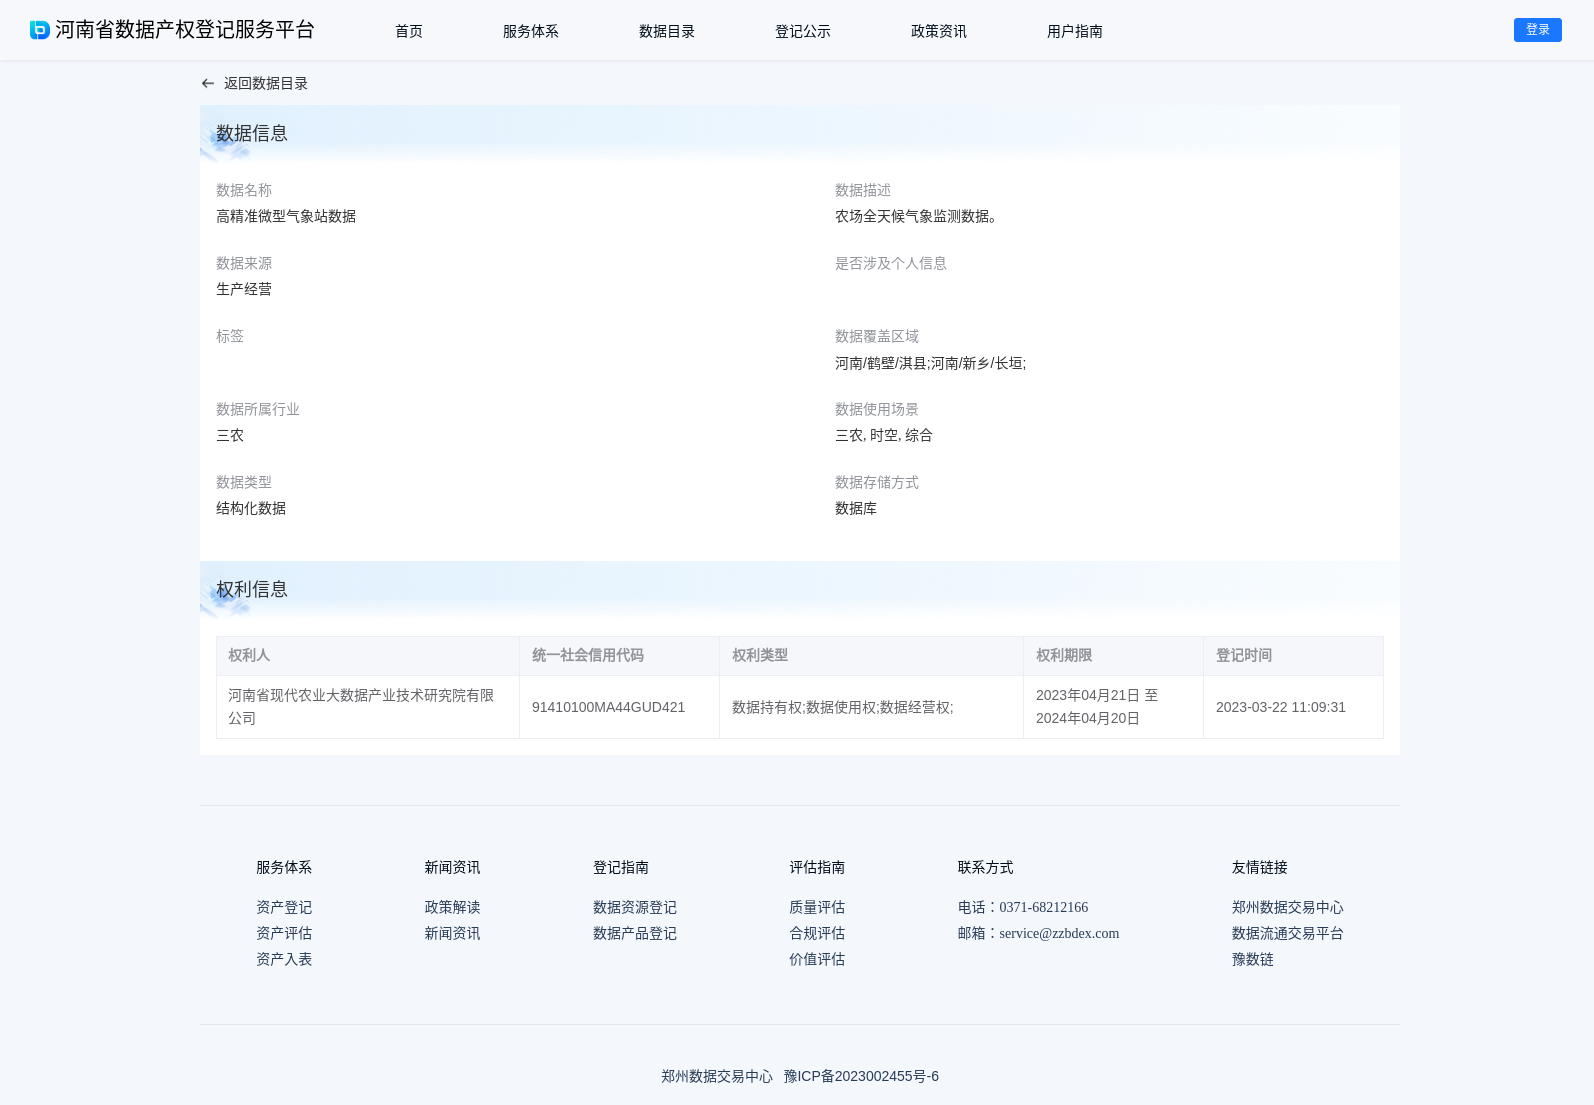Open the 资产入表 footer link
1594x1105 pixels.
[284, 959]
